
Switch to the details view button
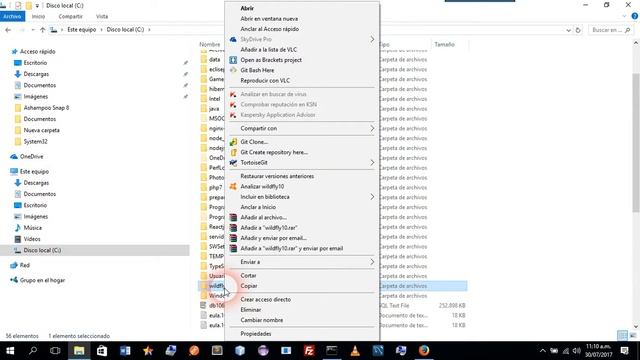tap(622, 336)
